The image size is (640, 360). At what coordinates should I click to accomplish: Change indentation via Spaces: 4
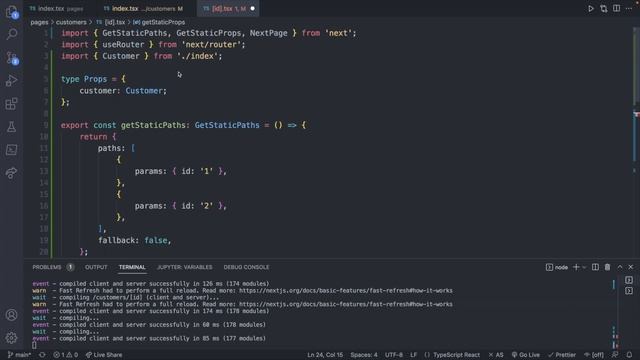point(364,355)
